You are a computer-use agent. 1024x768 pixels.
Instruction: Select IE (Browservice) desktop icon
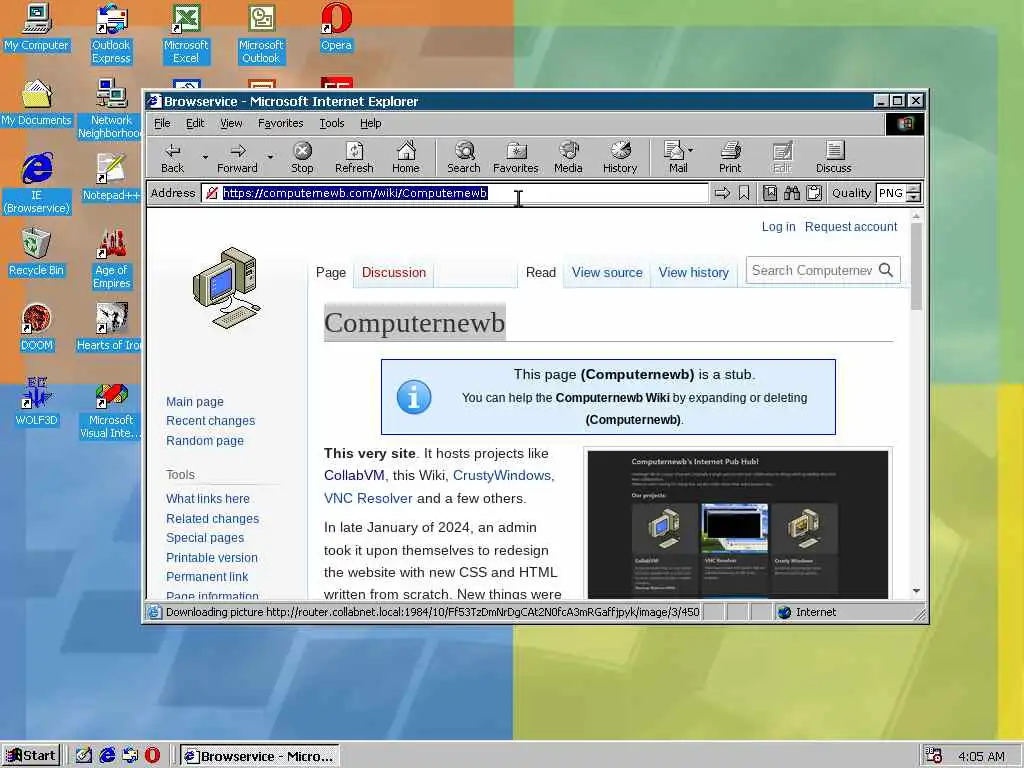click(x=36, y=184)
